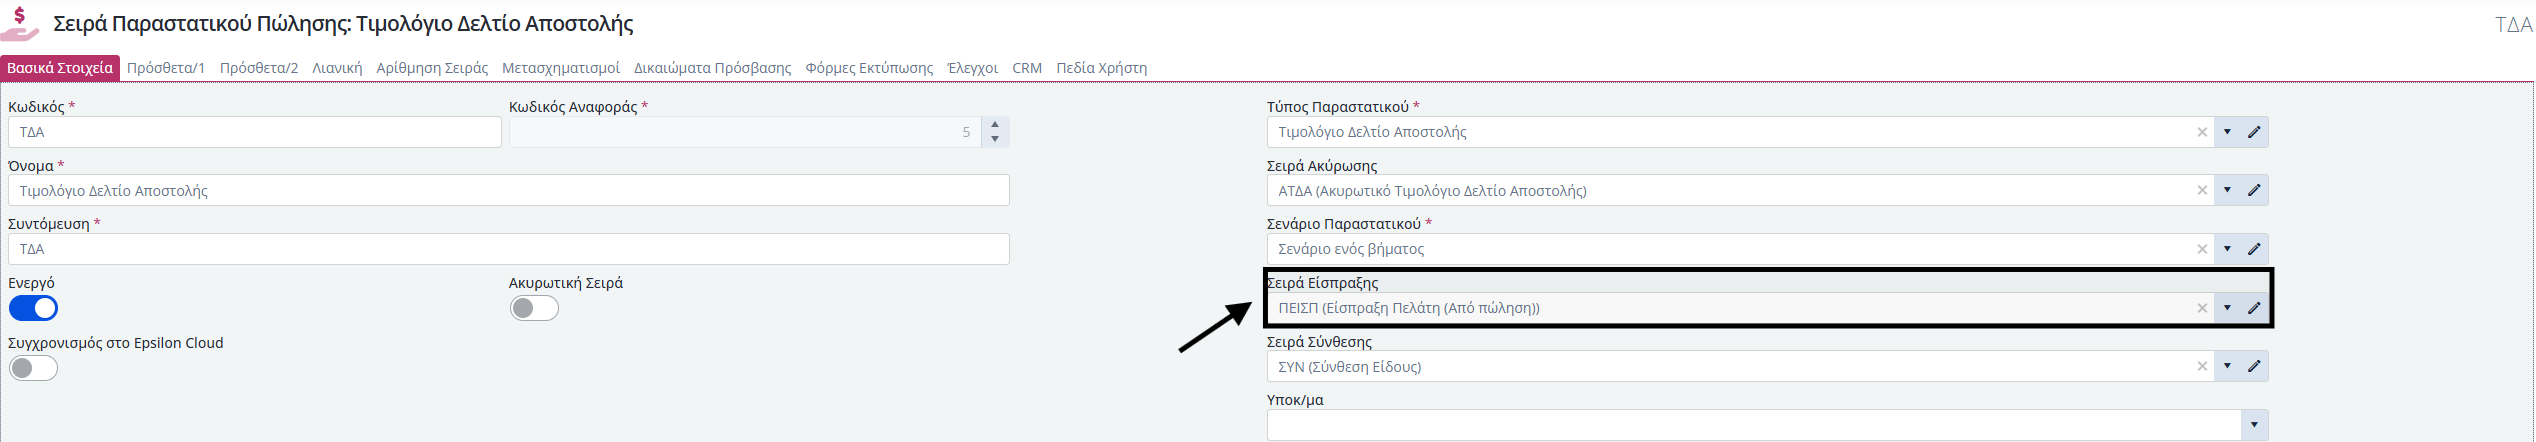Screen dimensions: 2536x442
Task: Select the Βασικά Στοιχεία tab
Action: 60,68
